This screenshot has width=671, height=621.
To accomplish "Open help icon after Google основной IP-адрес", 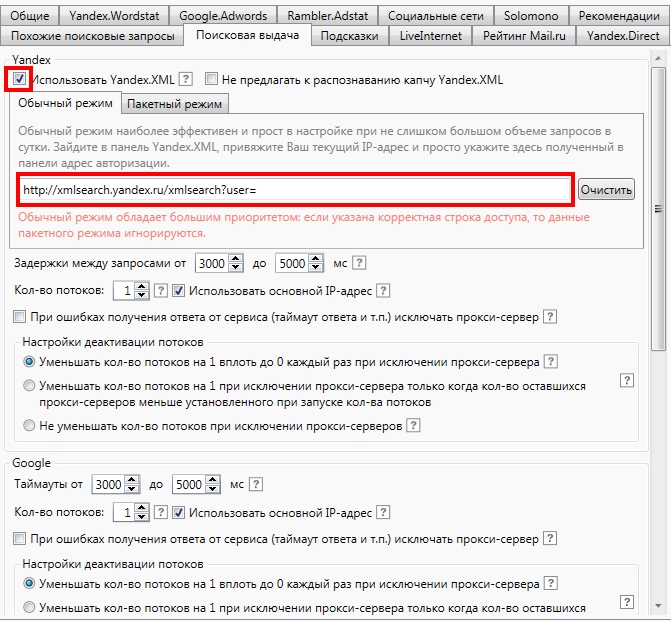I will [383, 512].
